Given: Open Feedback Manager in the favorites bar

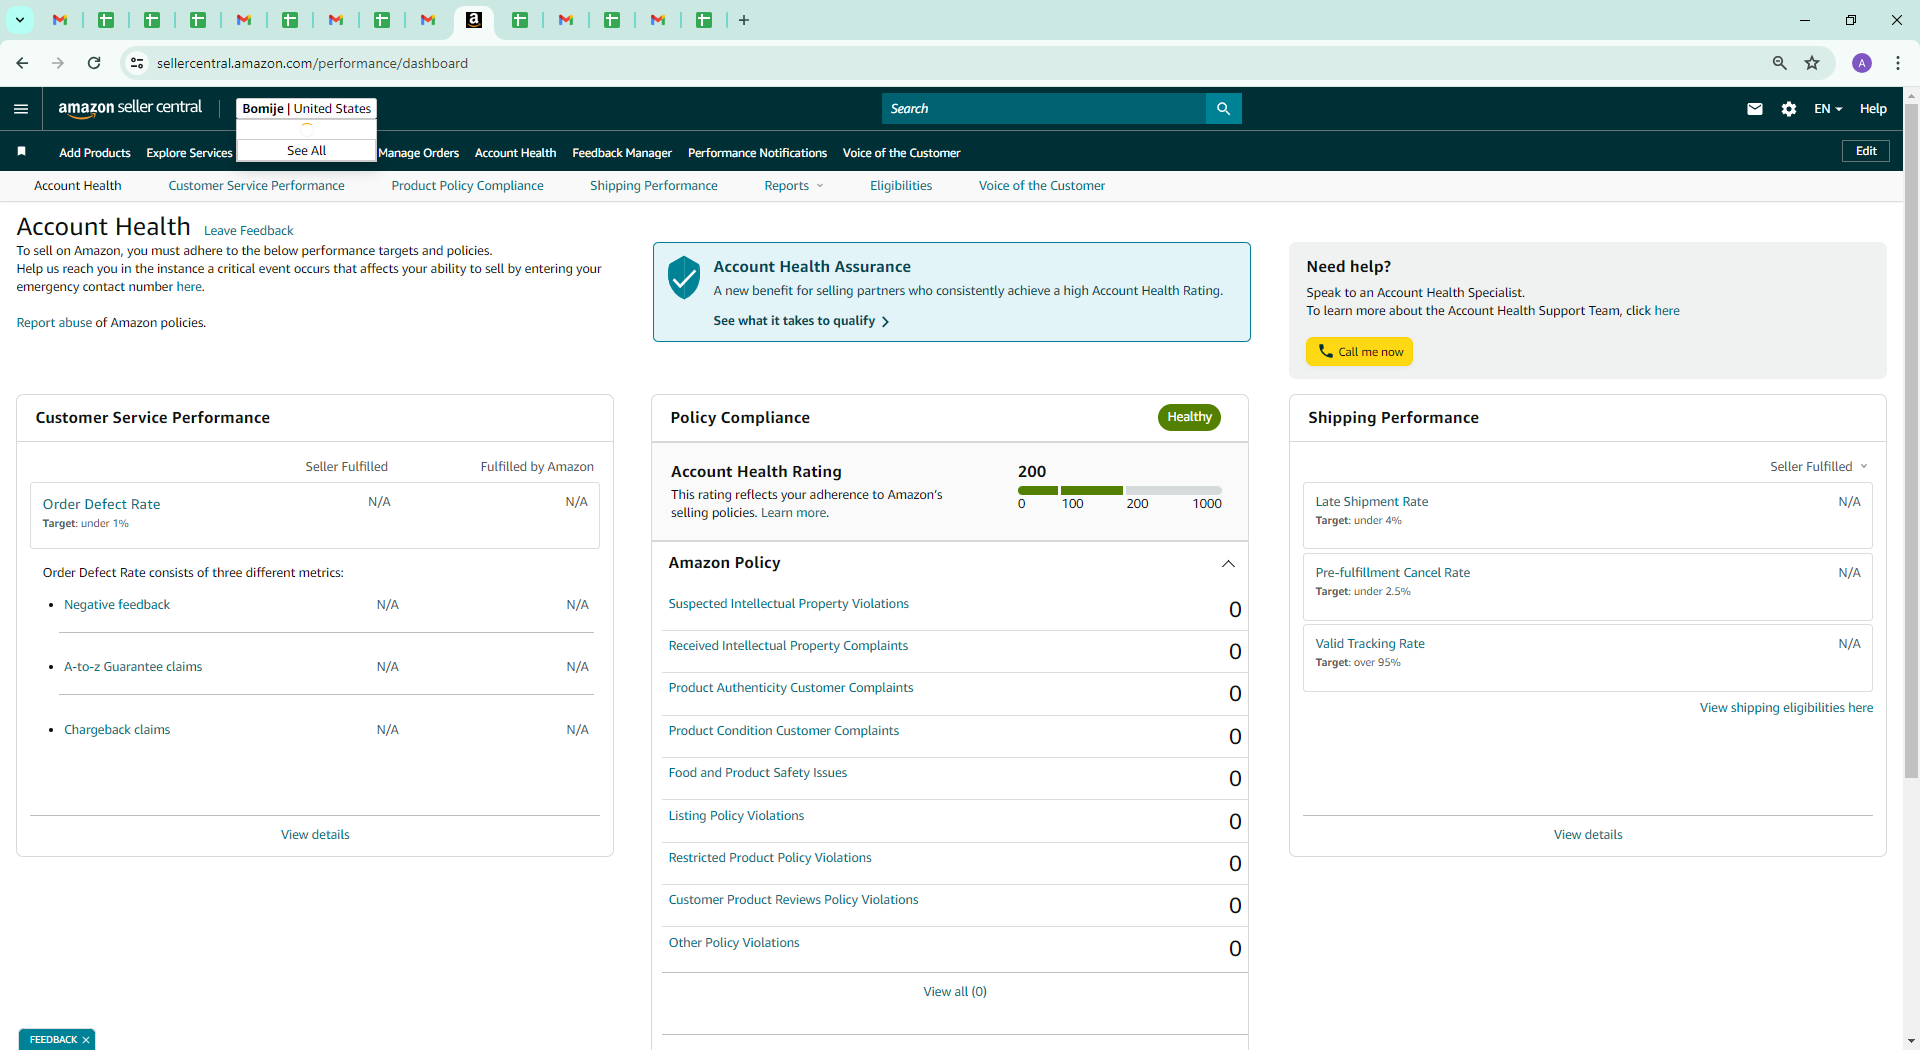Looking at the screenshot, I should [622, 153].
